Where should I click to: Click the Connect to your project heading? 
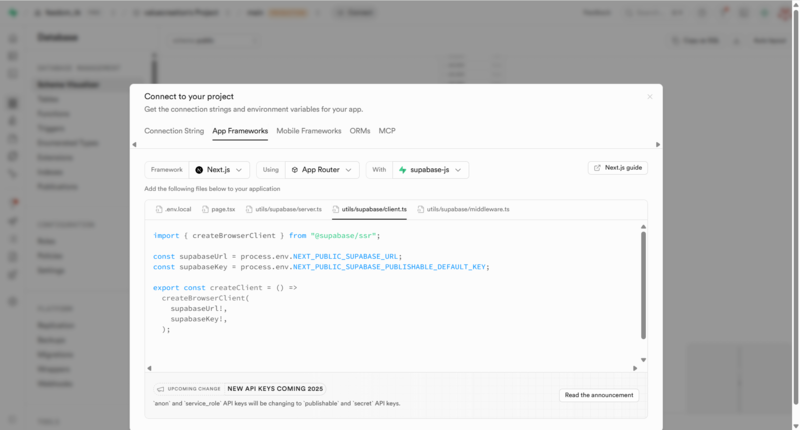[x=189, y=96]
